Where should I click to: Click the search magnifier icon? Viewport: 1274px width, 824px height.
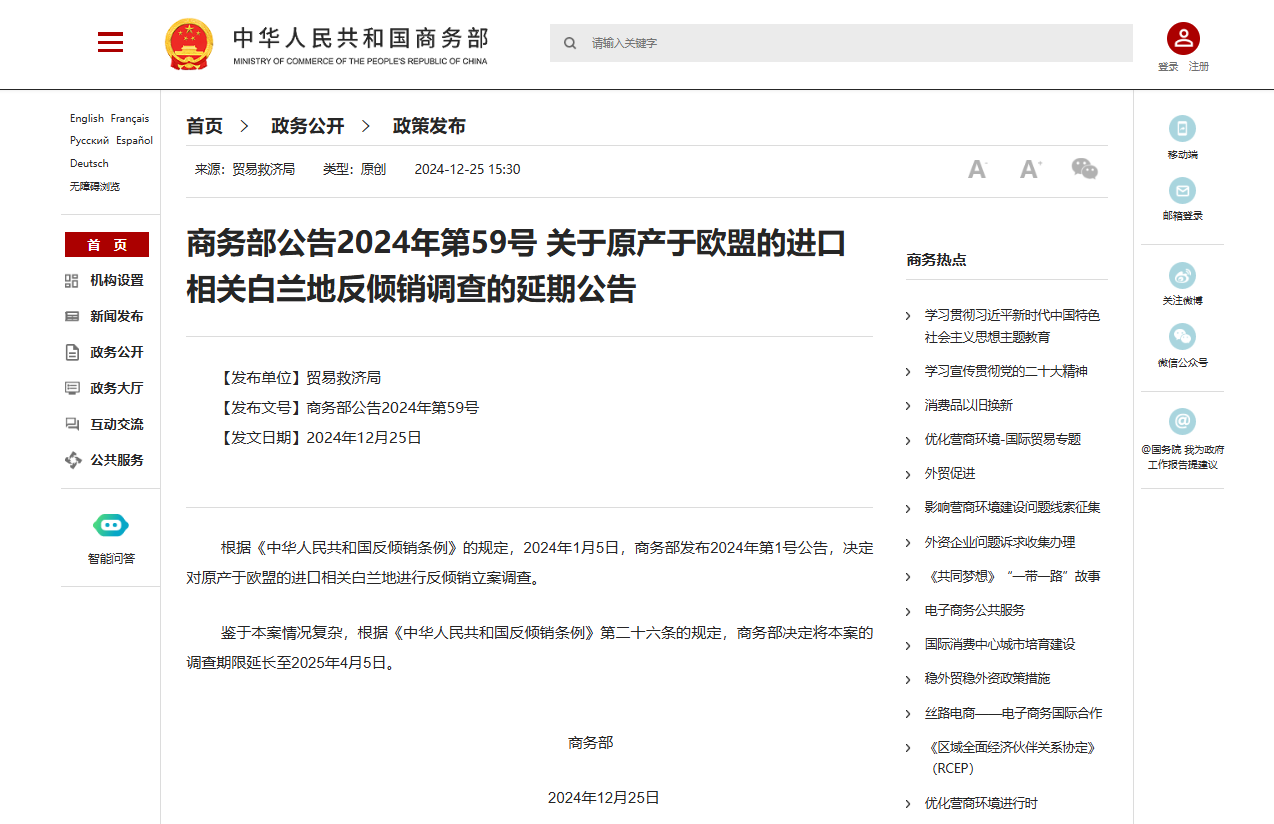(x=570, y=43)
